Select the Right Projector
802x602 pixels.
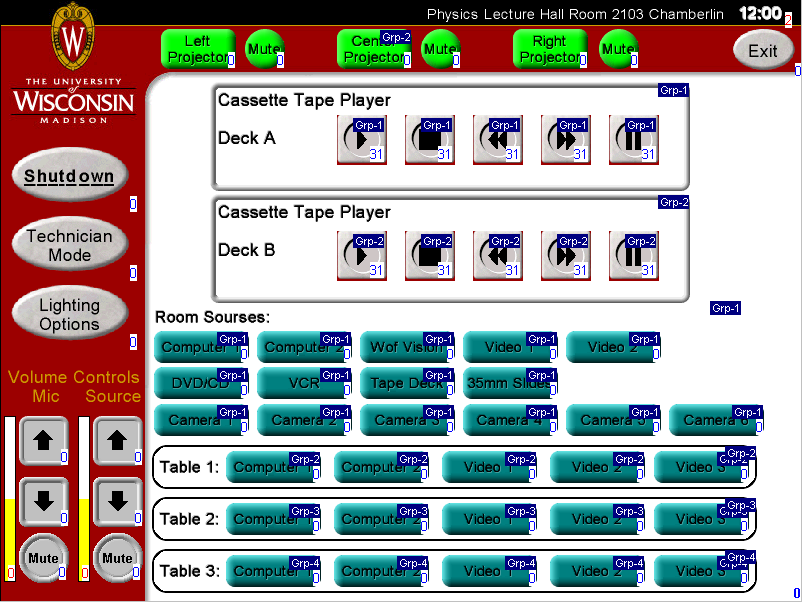(549, 49)
